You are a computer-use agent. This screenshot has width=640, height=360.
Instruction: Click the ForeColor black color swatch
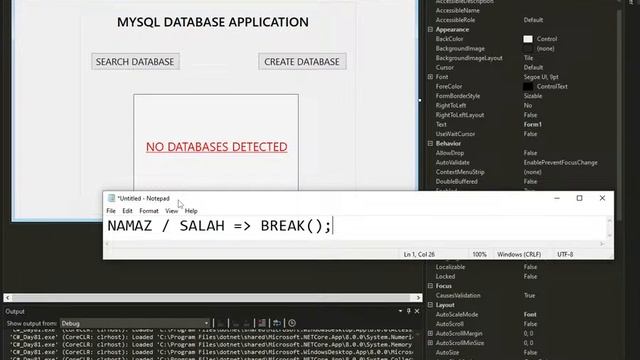pyautogui.click(x=528, y=87)
